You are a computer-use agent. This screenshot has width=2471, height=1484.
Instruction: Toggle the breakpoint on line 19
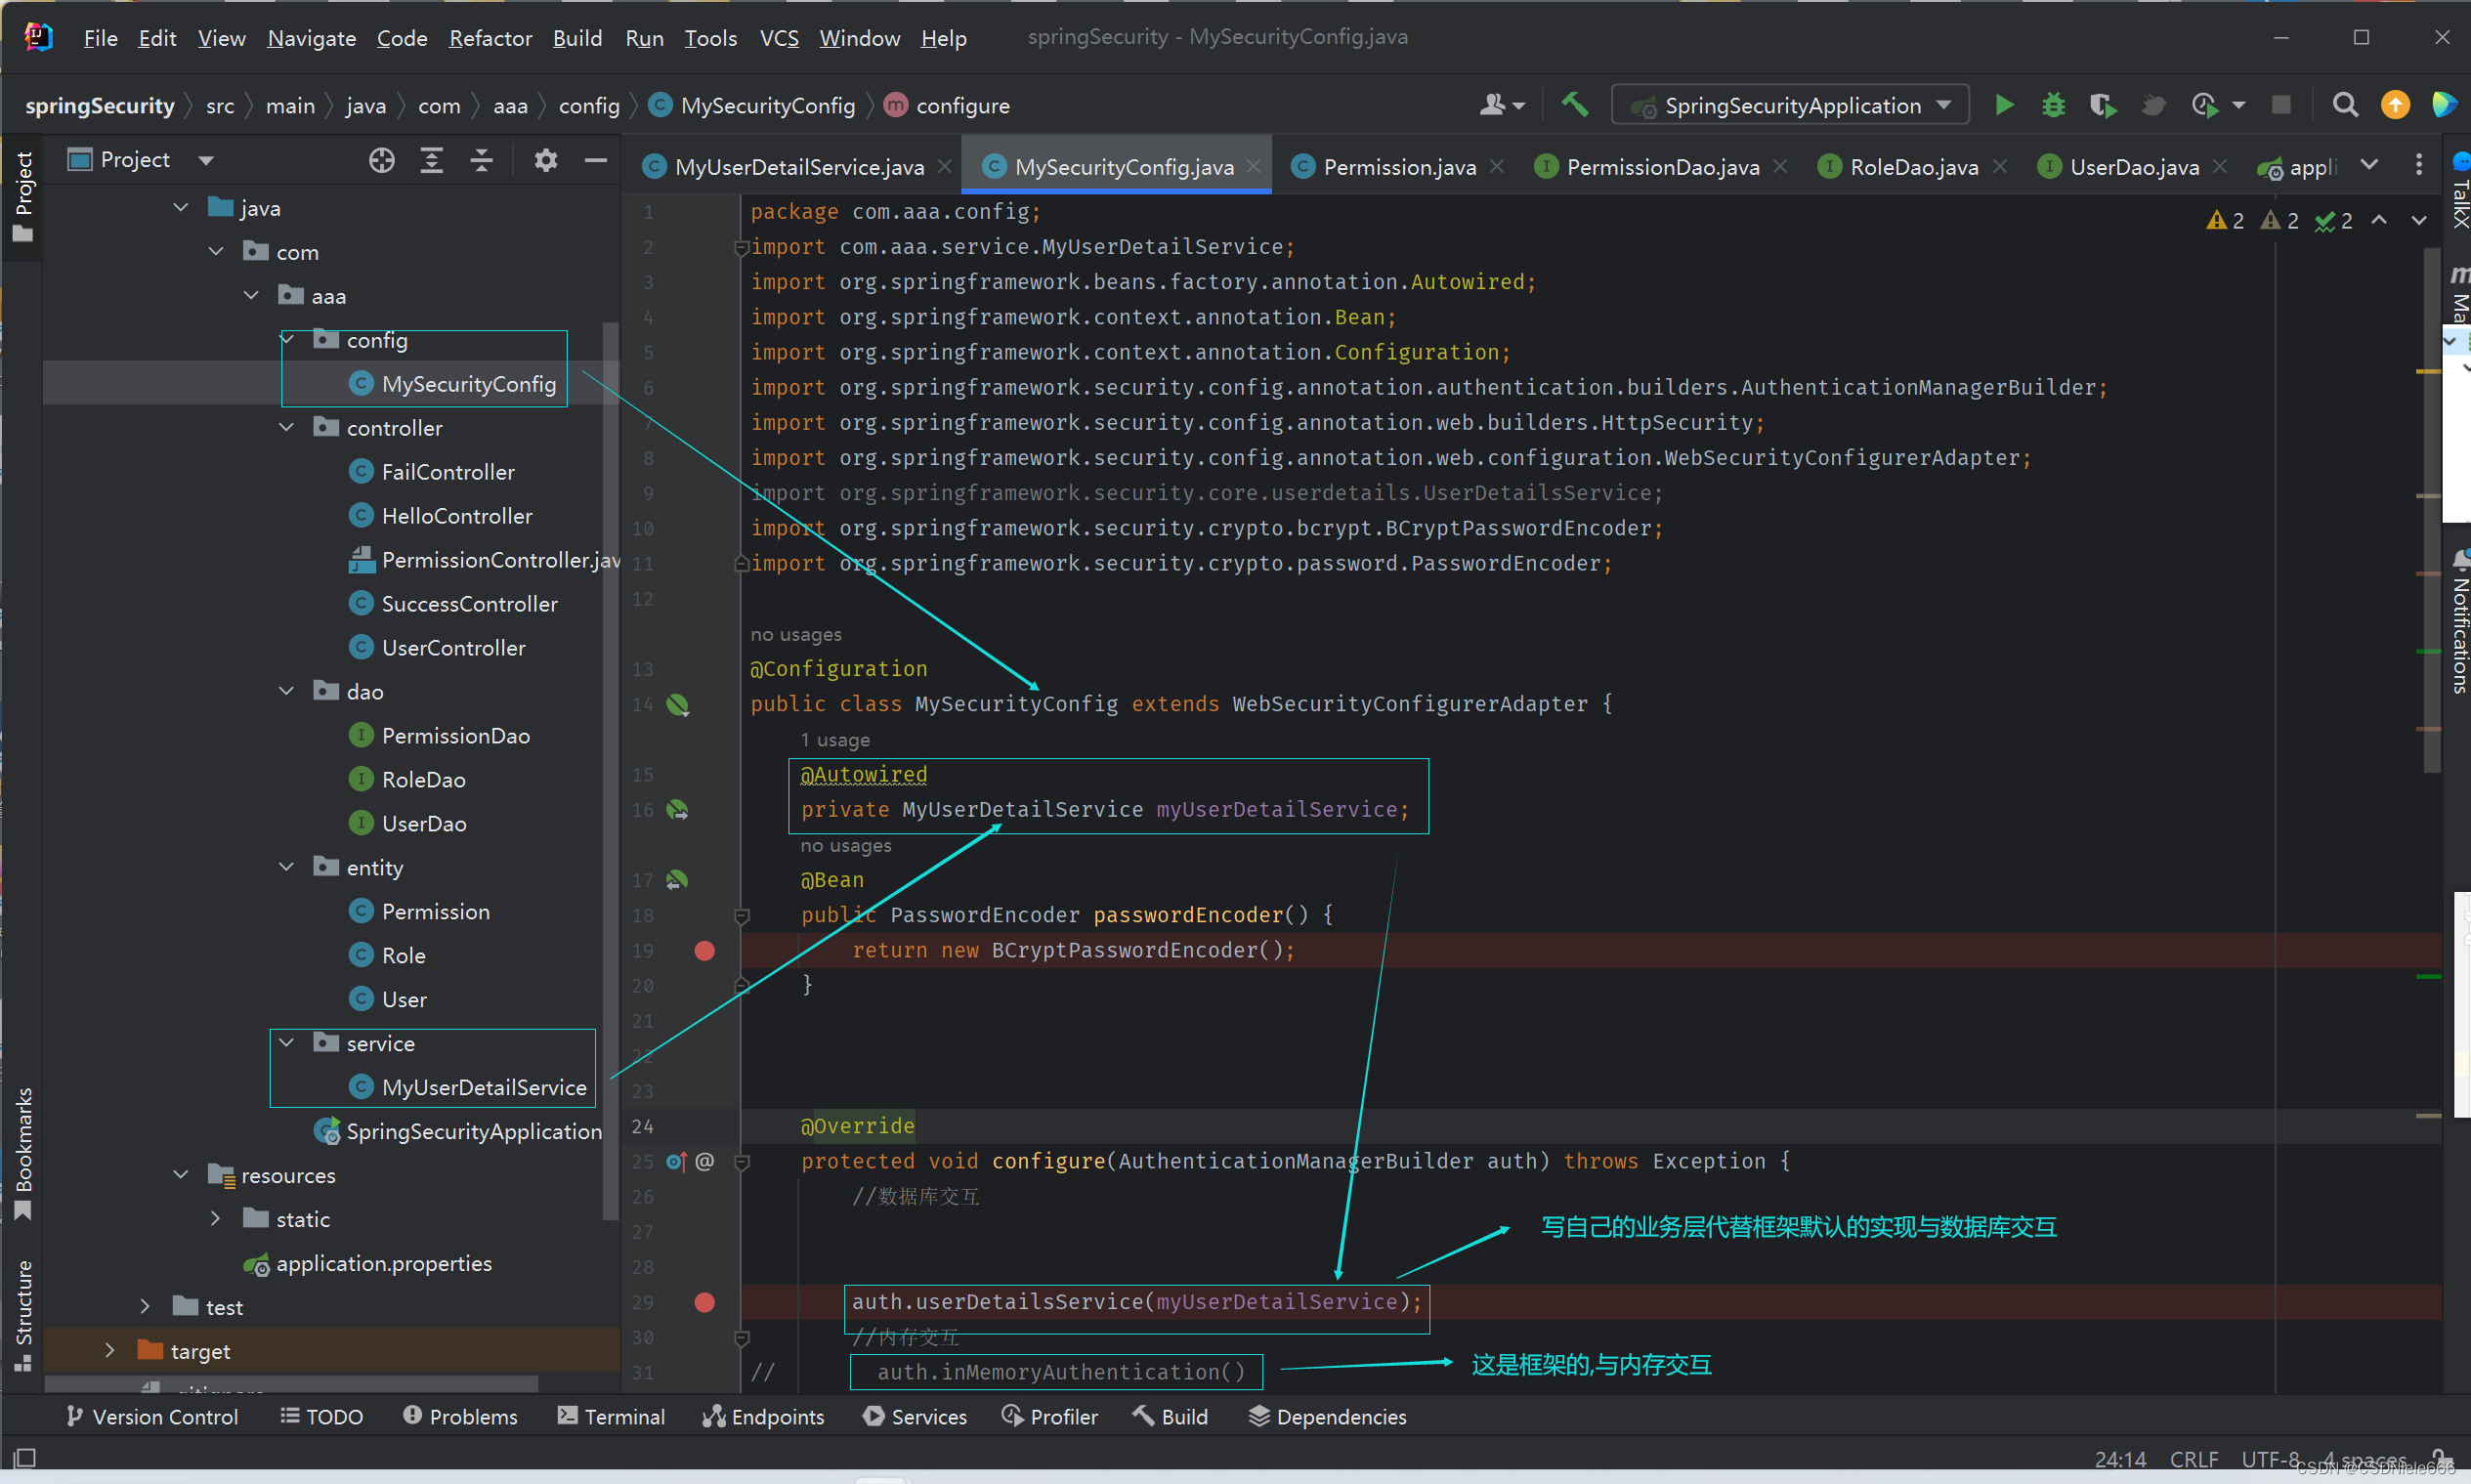pyautogui.click(x=705, y=950)
